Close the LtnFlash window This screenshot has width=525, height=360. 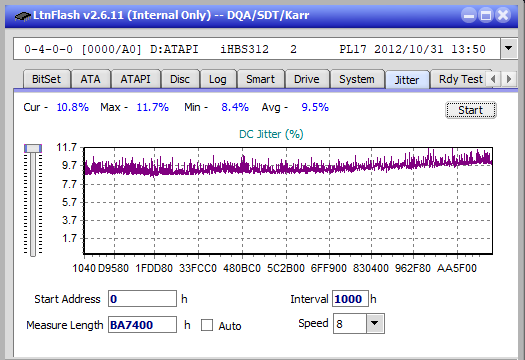[503, 15]
